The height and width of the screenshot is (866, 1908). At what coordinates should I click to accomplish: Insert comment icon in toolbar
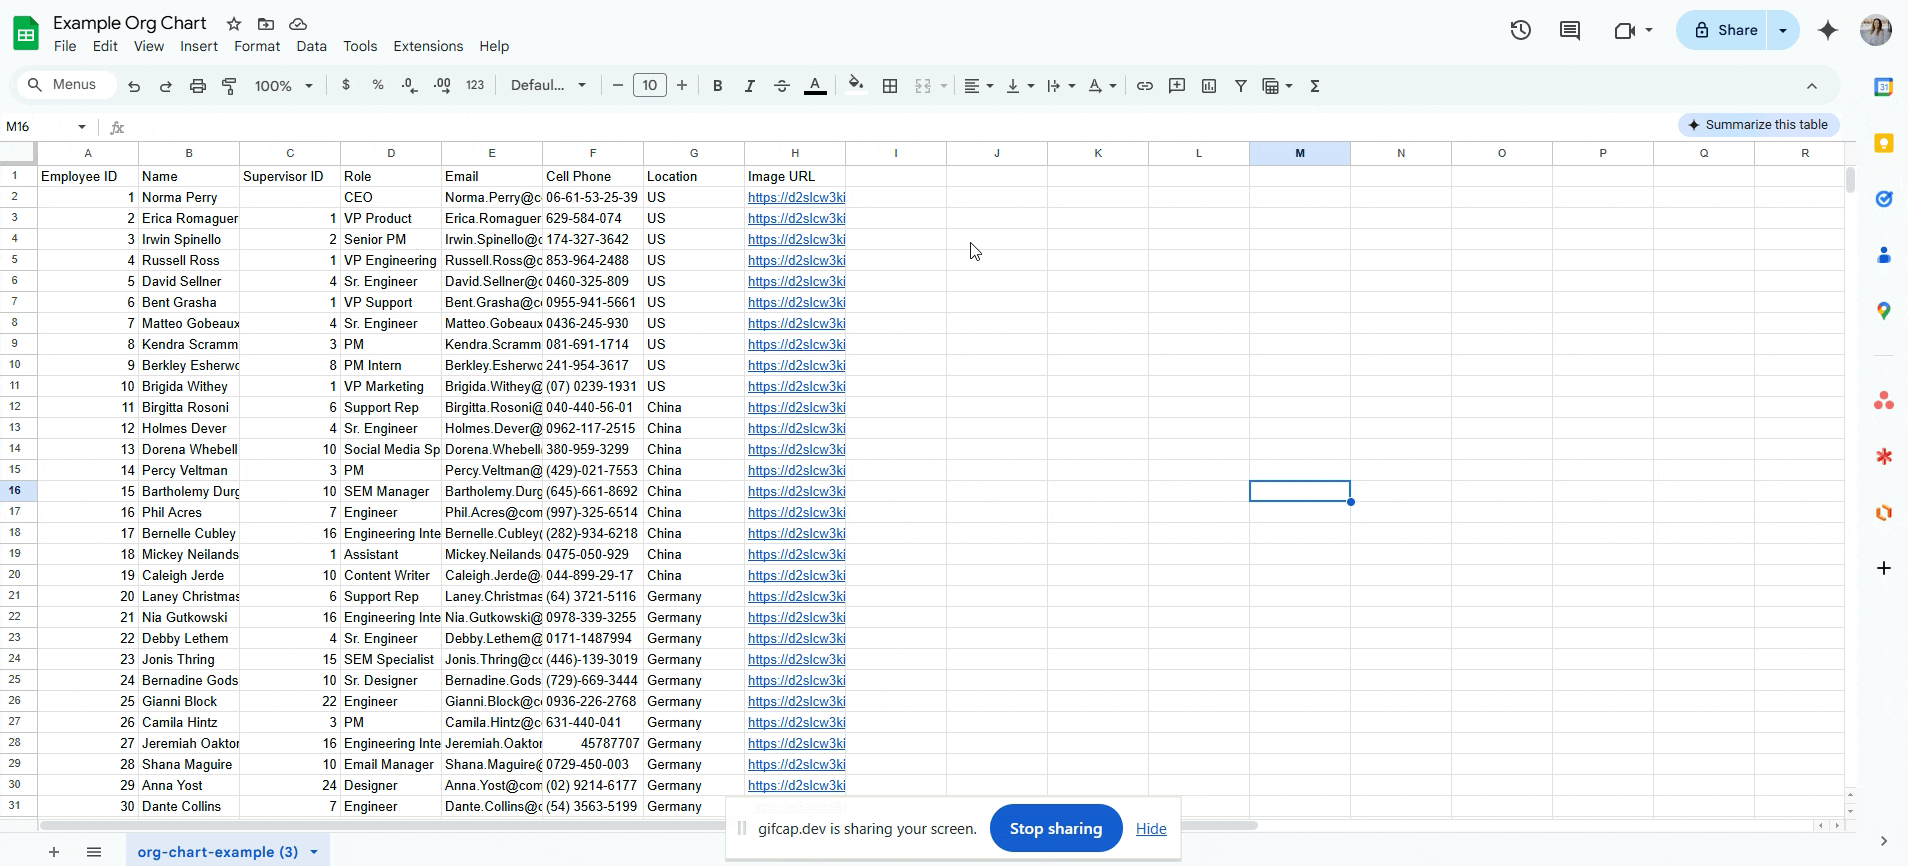pyautogui.click(x=1177, y=86)
